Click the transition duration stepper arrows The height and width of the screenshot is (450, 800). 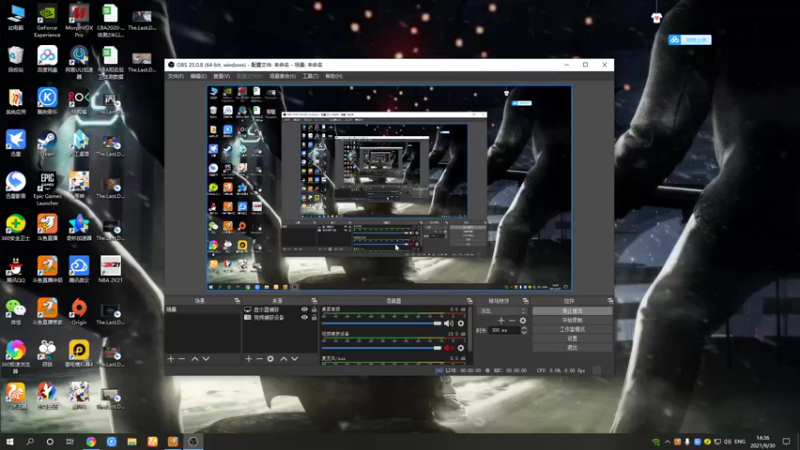coord(526,330)
